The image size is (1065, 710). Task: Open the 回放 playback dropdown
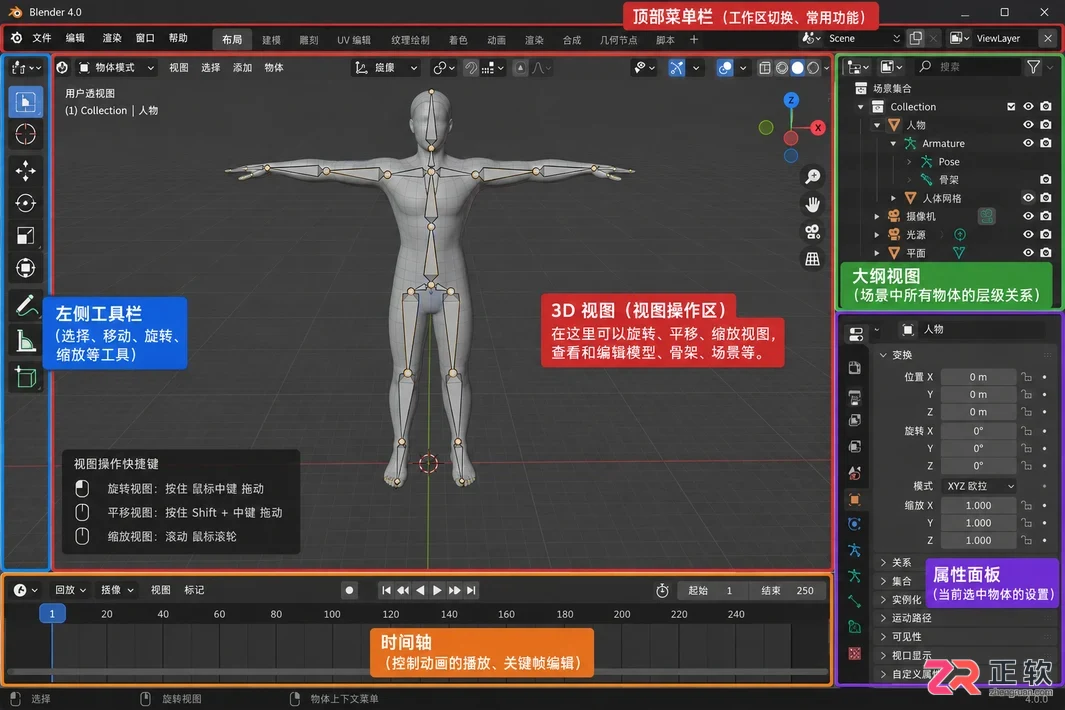click(x=71, y=590)
